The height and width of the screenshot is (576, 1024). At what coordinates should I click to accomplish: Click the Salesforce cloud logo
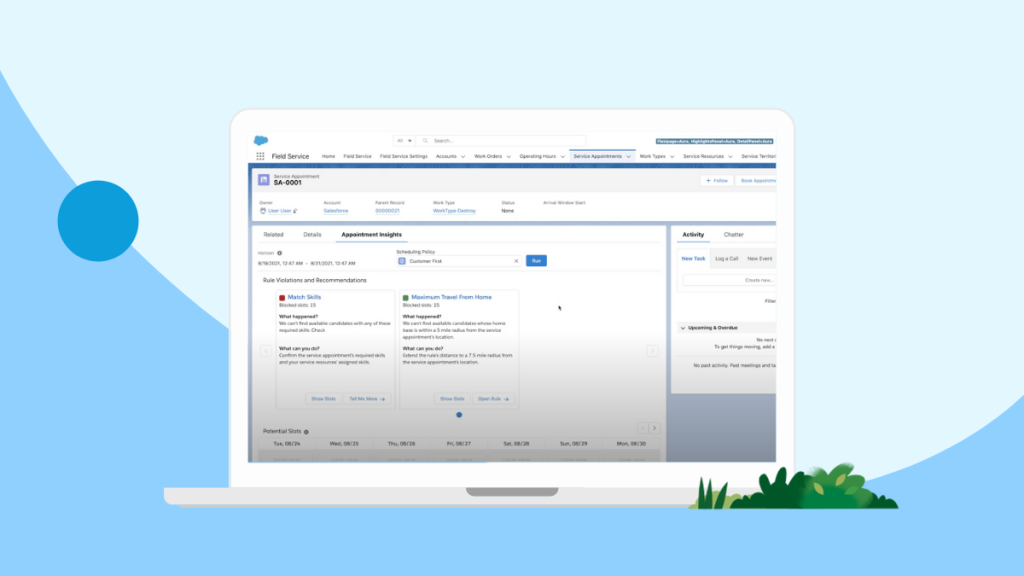click(x=259, y=141)
